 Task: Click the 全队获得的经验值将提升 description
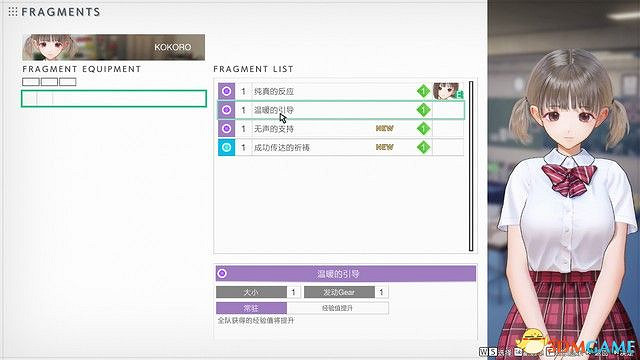(x=256, y=321)
